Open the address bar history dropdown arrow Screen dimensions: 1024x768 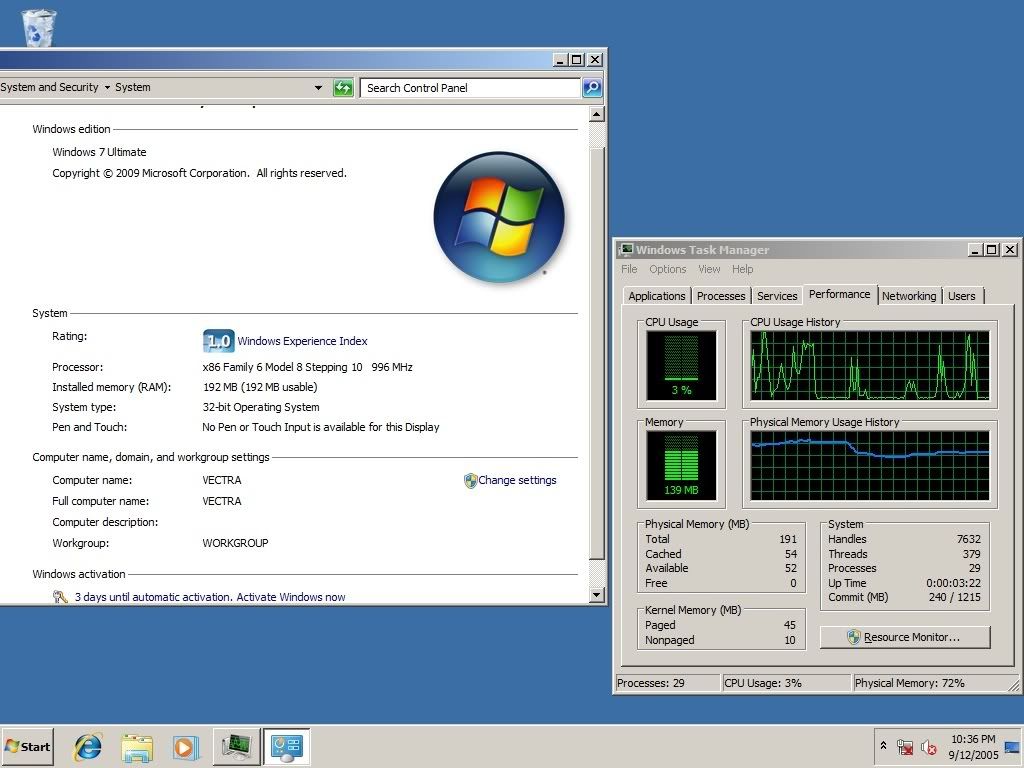tap(319, 88)
